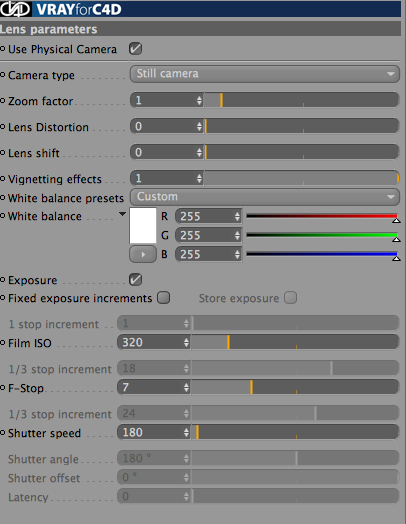Click the animation dot beside Vignetting effects

[x=3, y=179]
